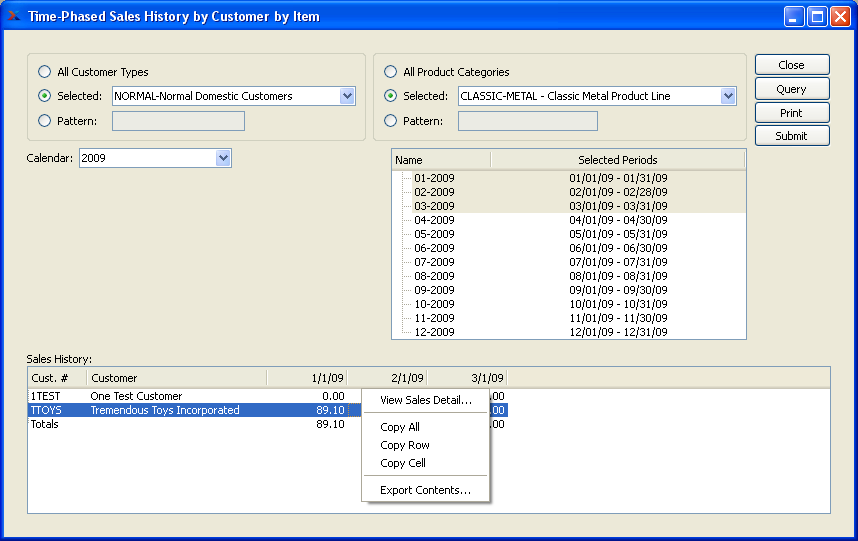Click Export Contents in context menu
Screen dimensions: 858x541
coord(426,490)
